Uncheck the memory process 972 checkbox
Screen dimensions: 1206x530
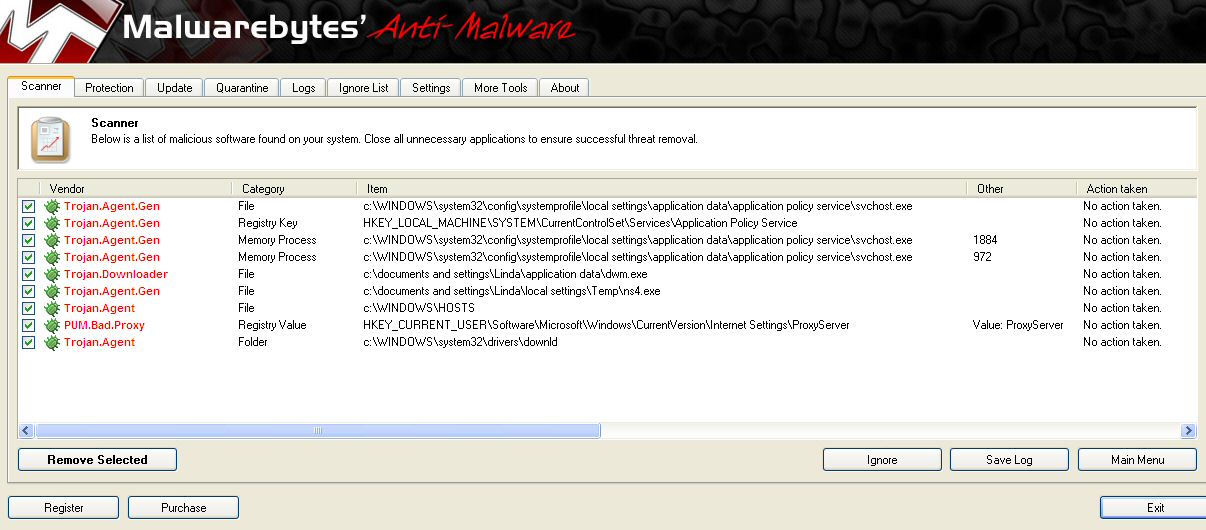(28, 257)
